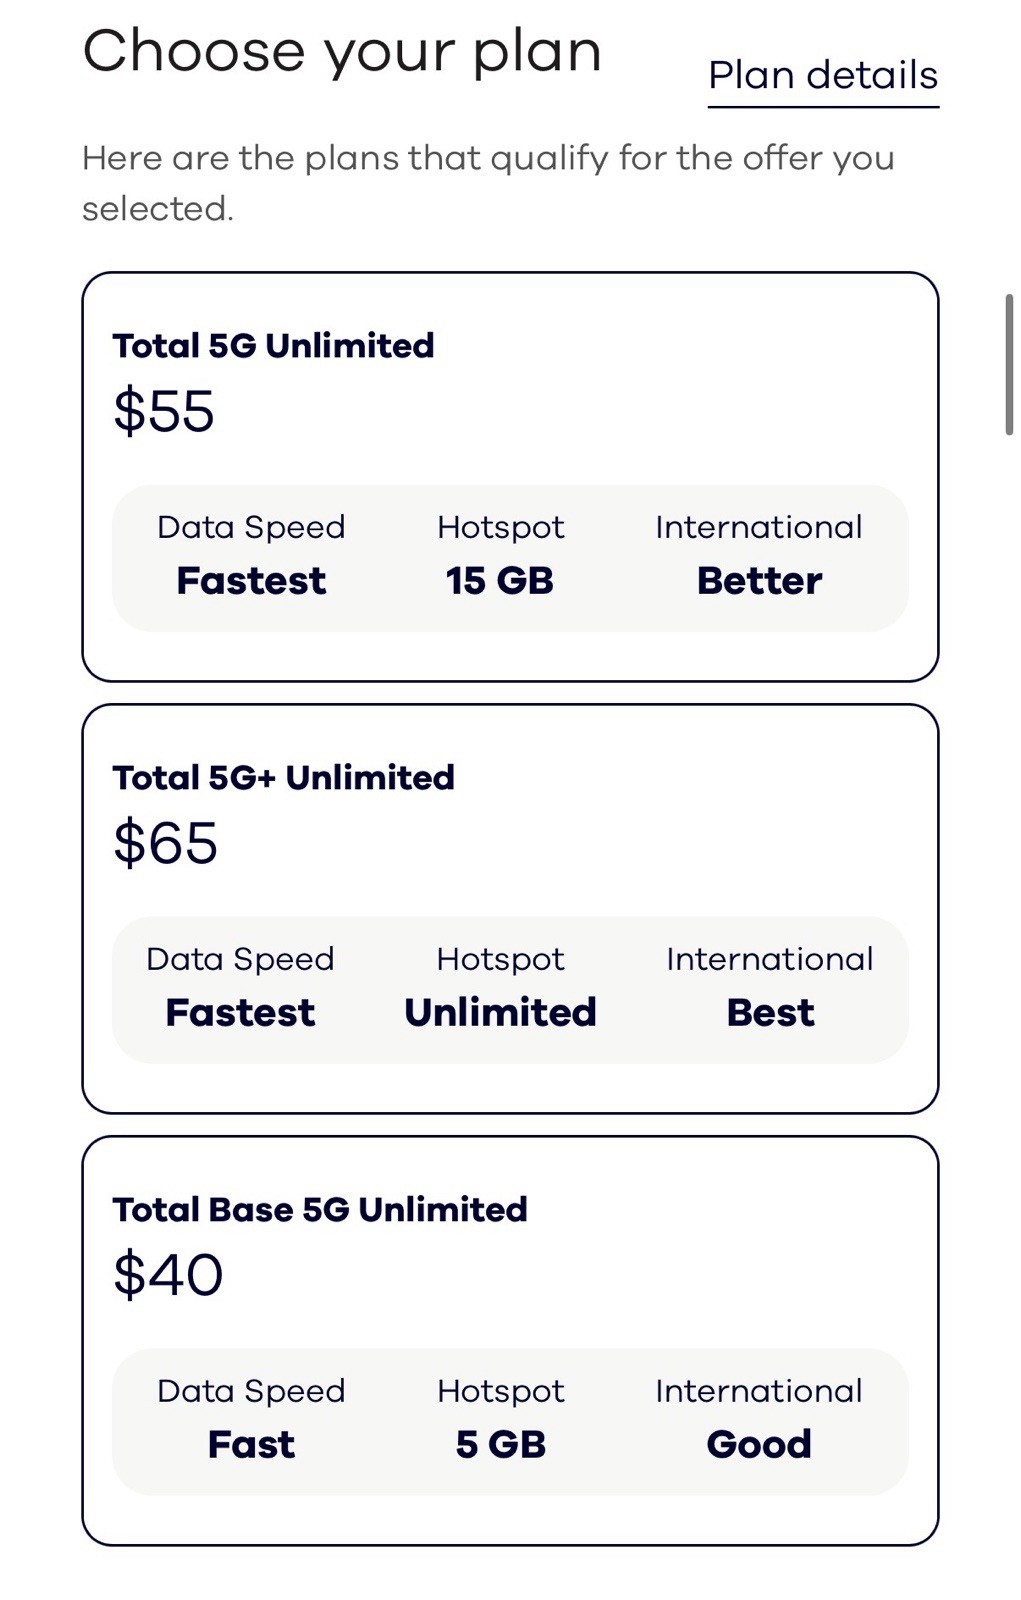Choose the Total 5G+ Unlimited plan title
Screen dimensions: 1021x1600
point(283,778)
